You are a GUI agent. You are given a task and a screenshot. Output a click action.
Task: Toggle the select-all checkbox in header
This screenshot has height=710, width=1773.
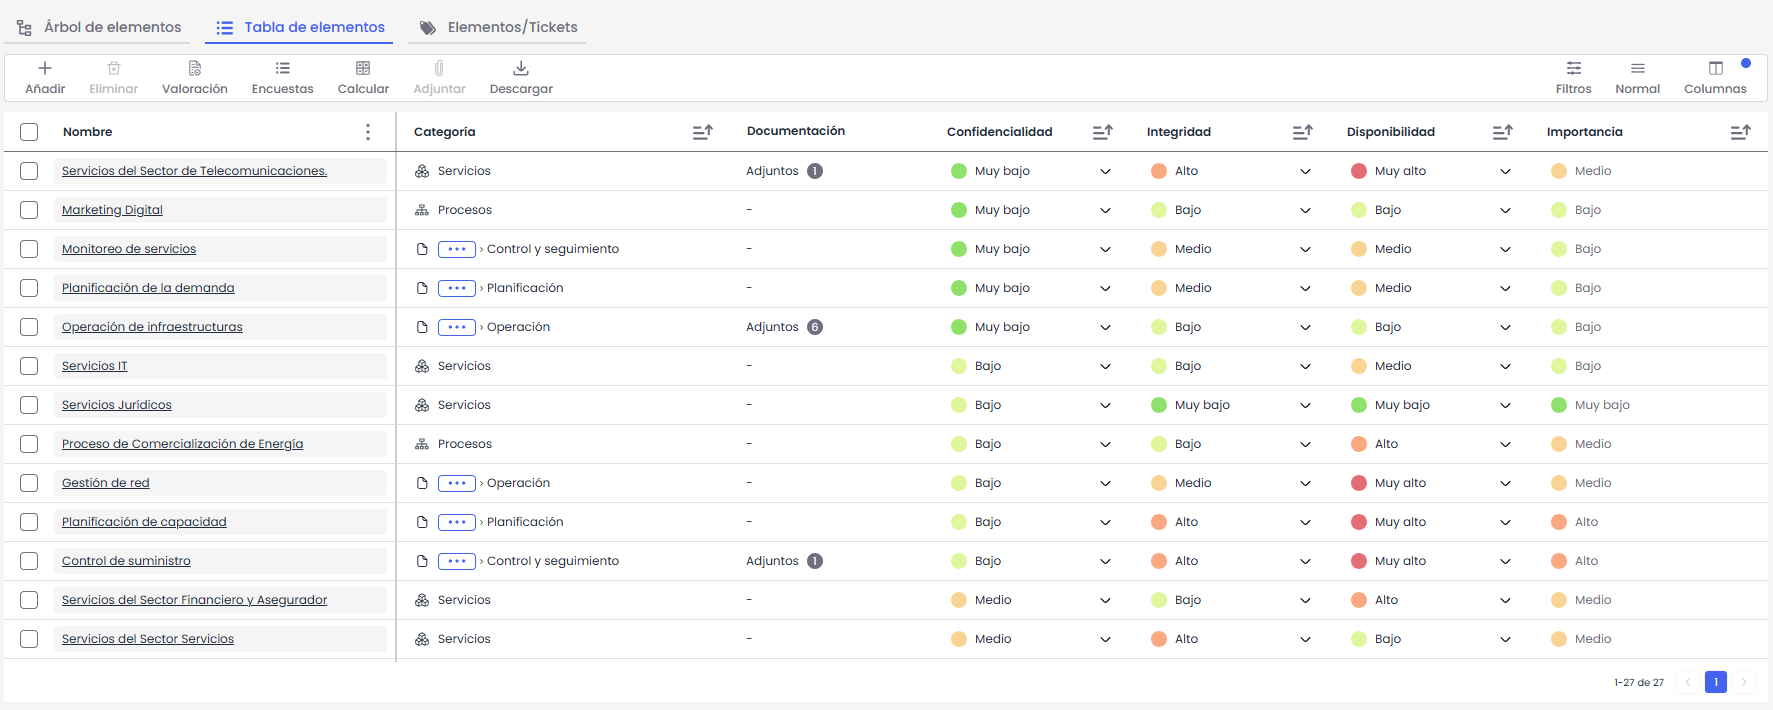[29, 132]
